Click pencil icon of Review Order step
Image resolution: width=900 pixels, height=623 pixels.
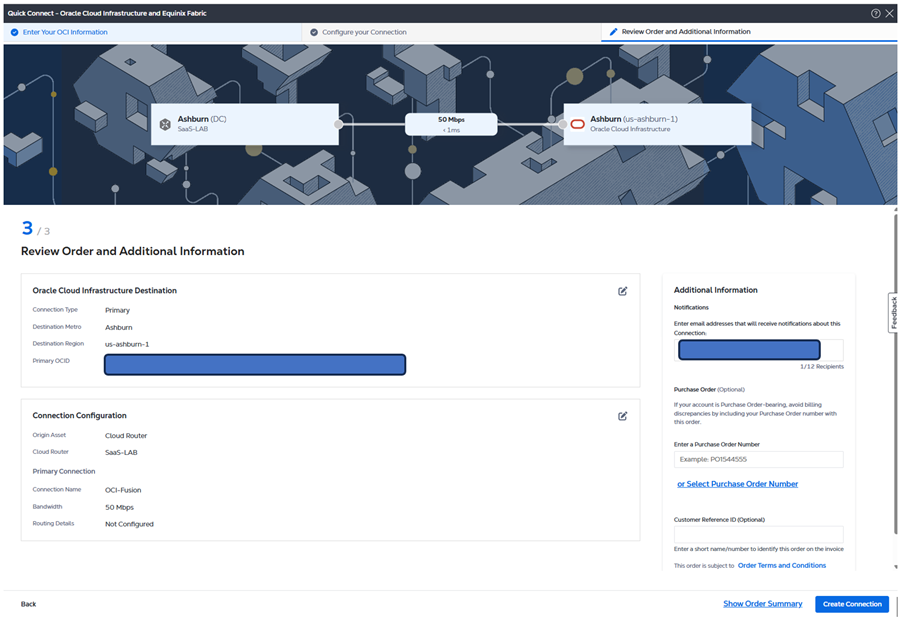614,32
